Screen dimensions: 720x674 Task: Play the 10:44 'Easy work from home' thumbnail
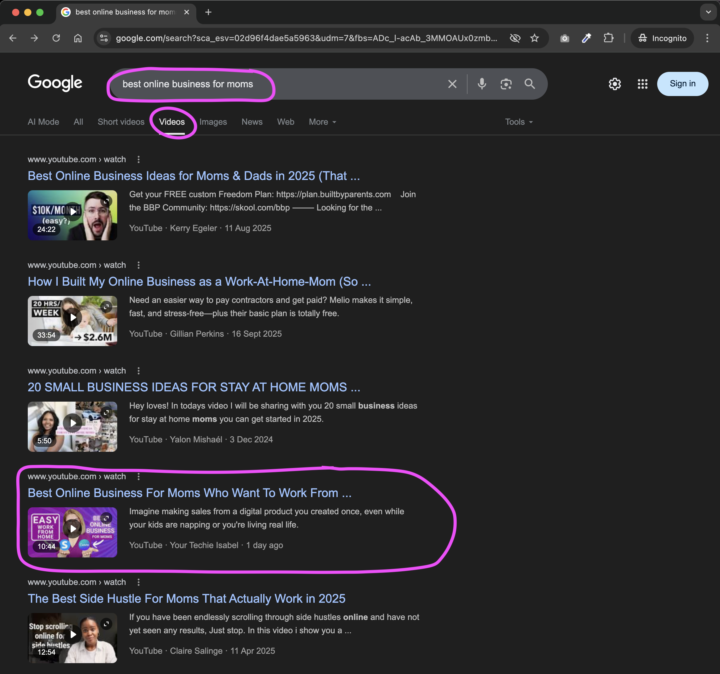[x=73, y=532]
